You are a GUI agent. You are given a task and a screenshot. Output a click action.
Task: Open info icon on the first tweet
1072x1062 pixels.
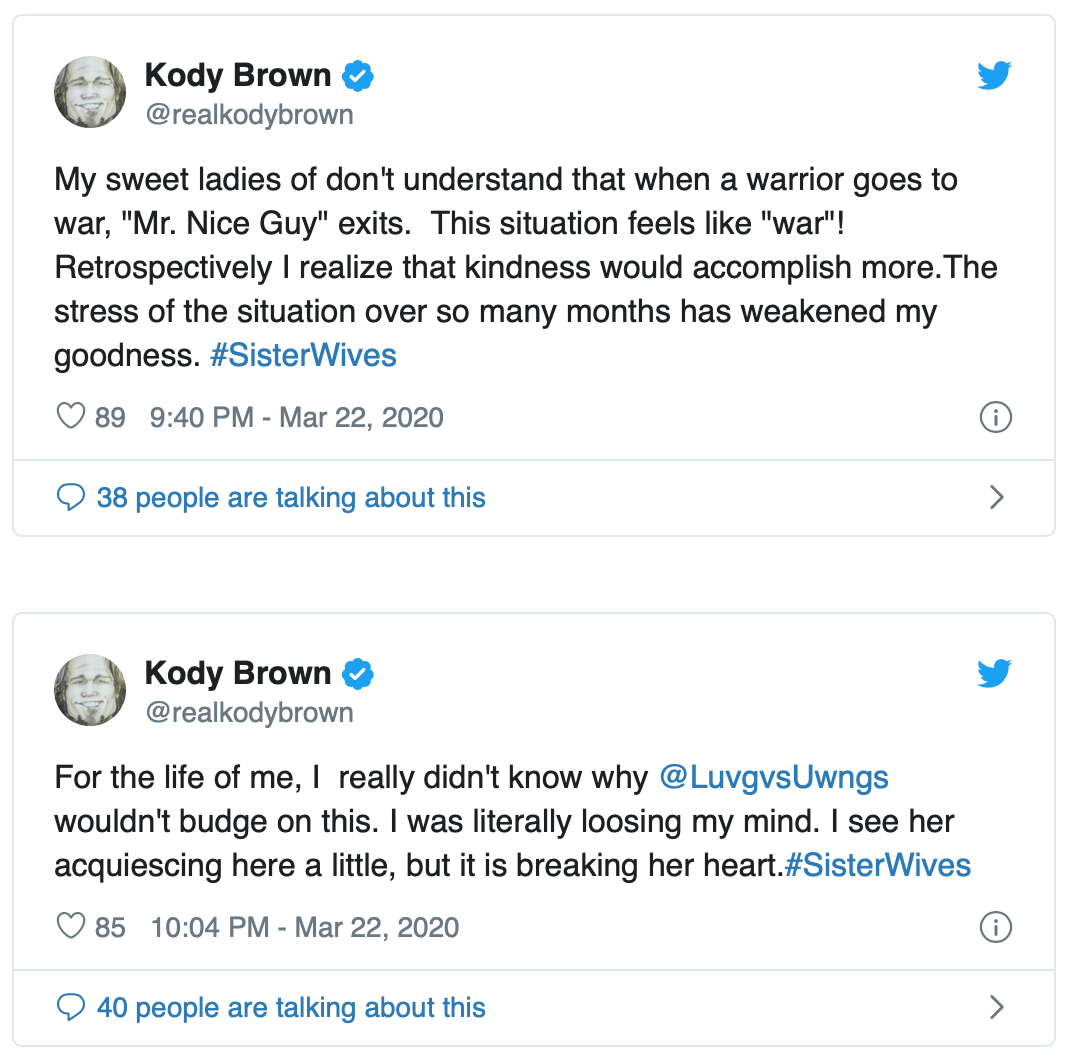[995, 417]
